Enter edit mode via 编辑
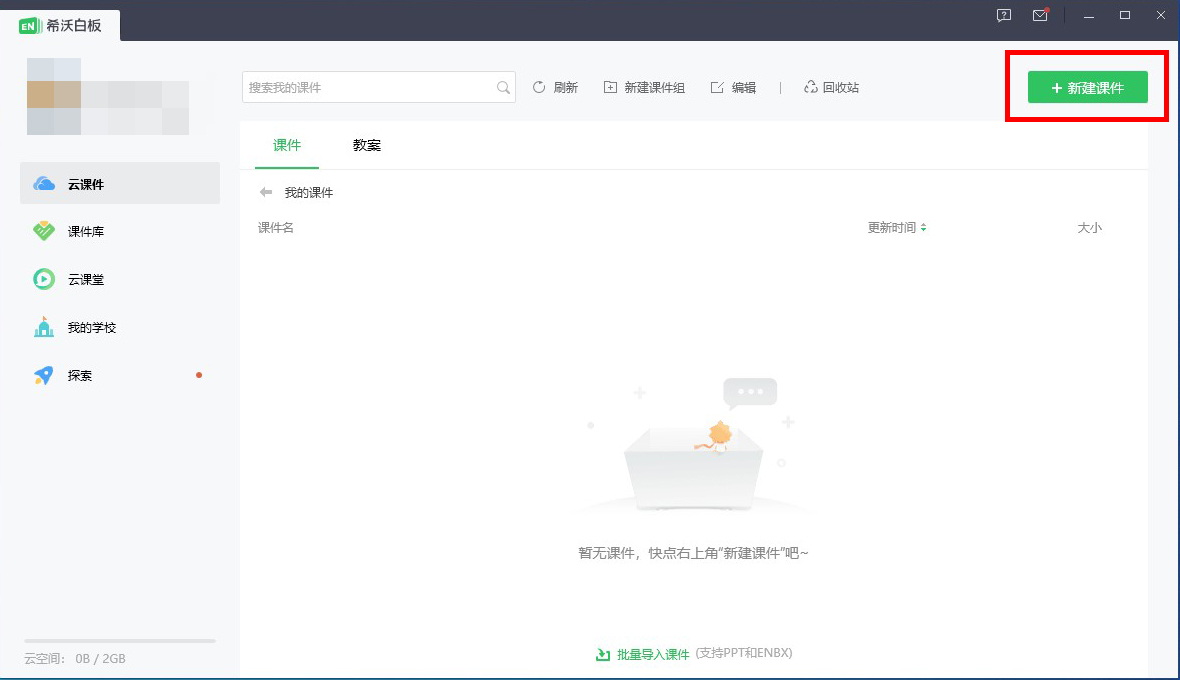The image size is (1180, 680). 733,87
